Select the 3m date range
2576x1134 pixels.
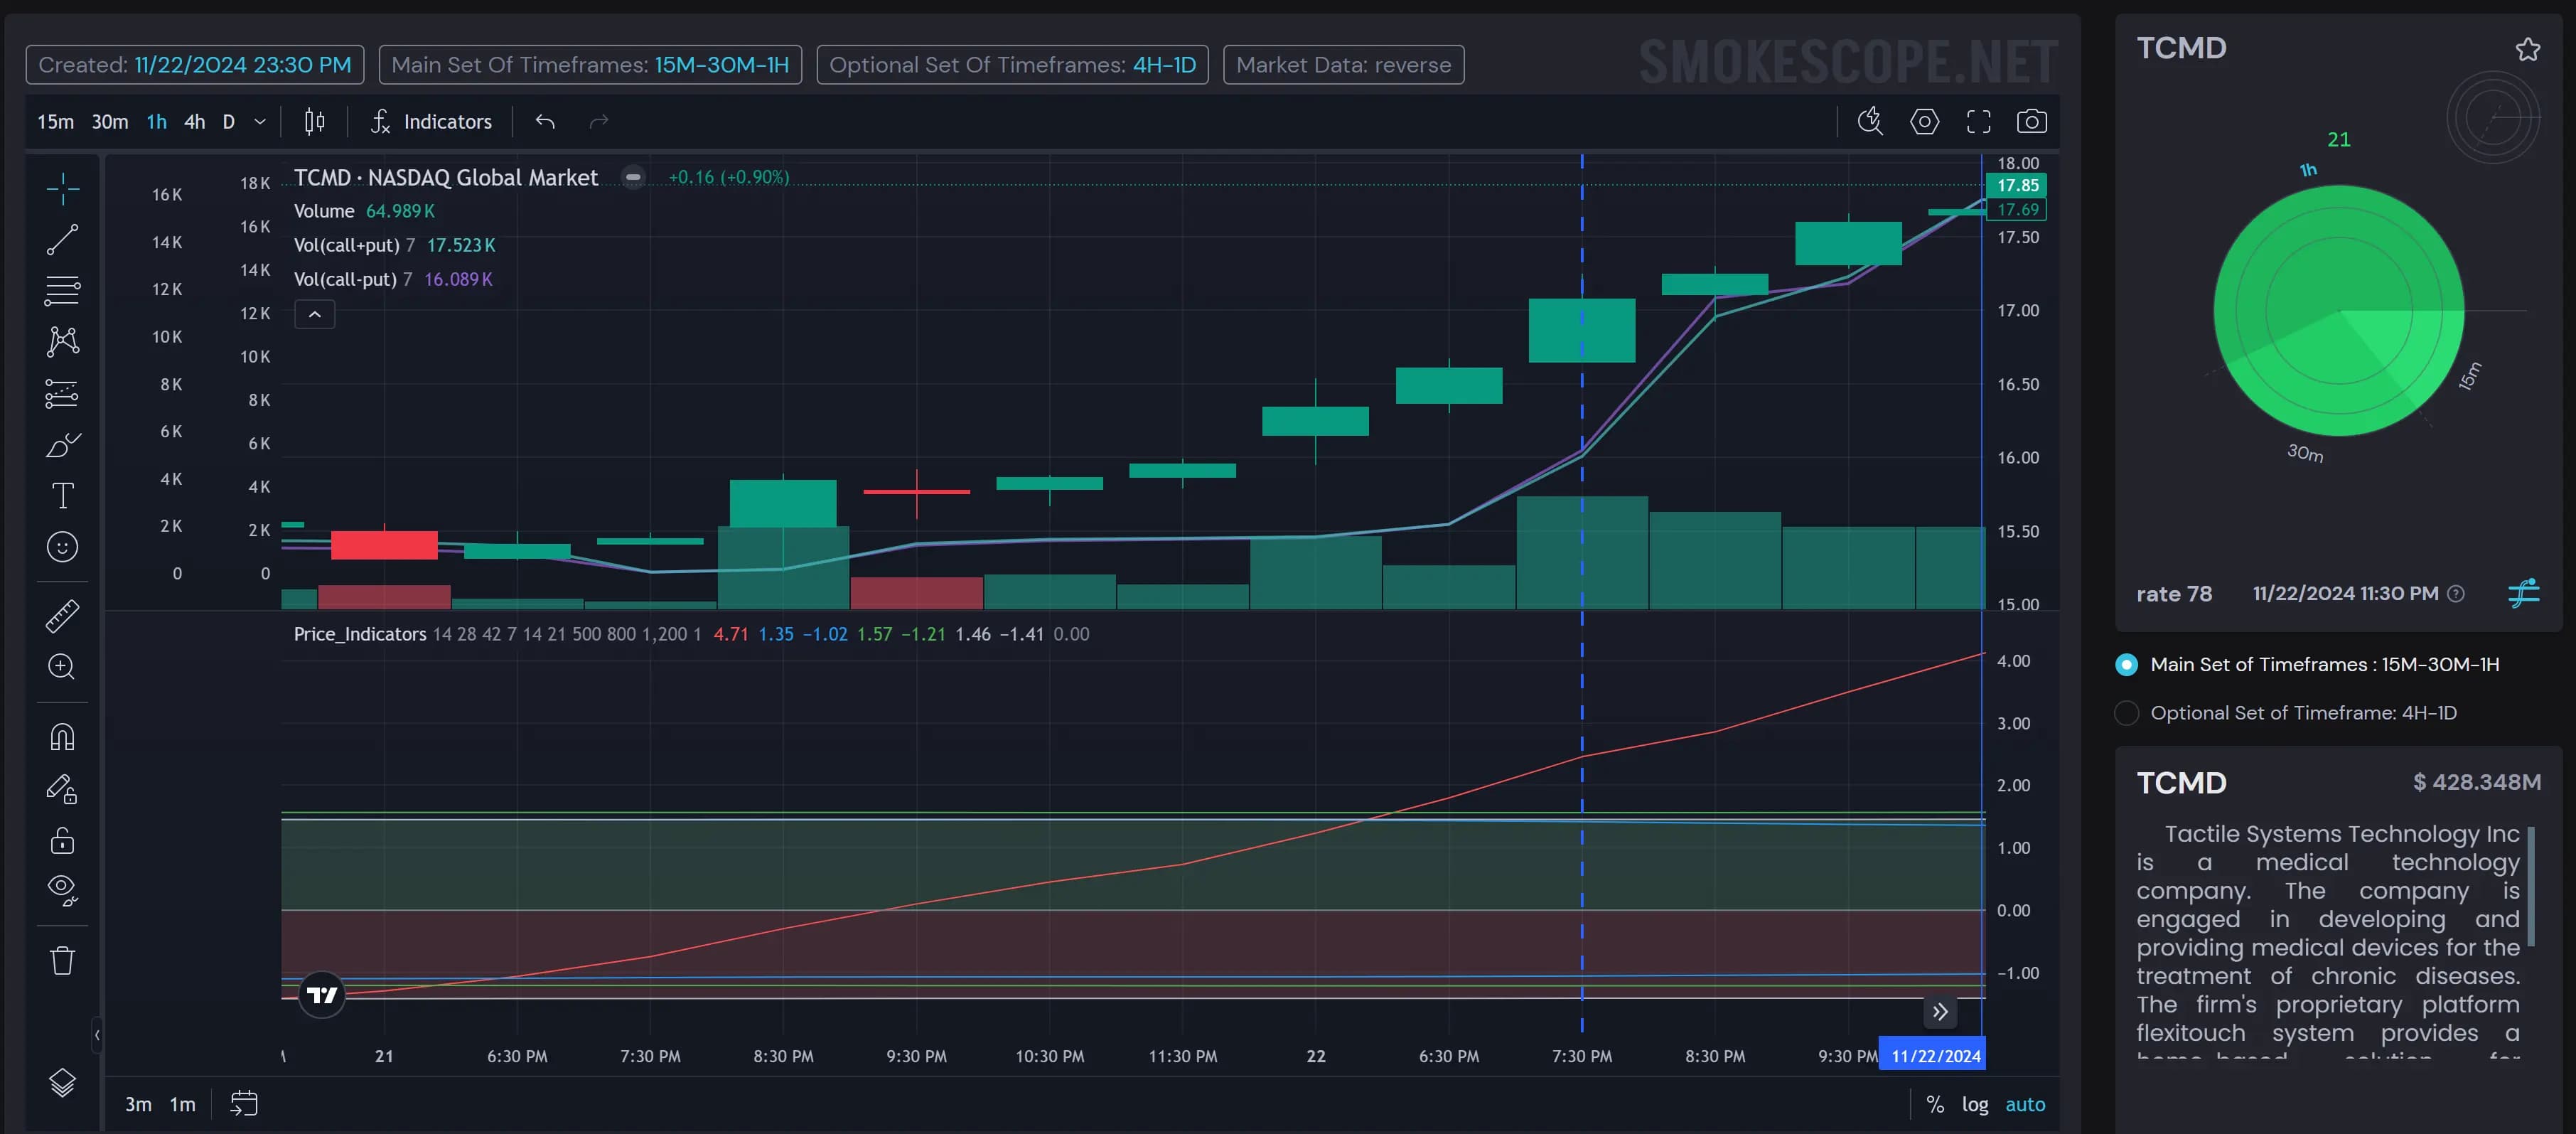click(x=138, y=1104)
